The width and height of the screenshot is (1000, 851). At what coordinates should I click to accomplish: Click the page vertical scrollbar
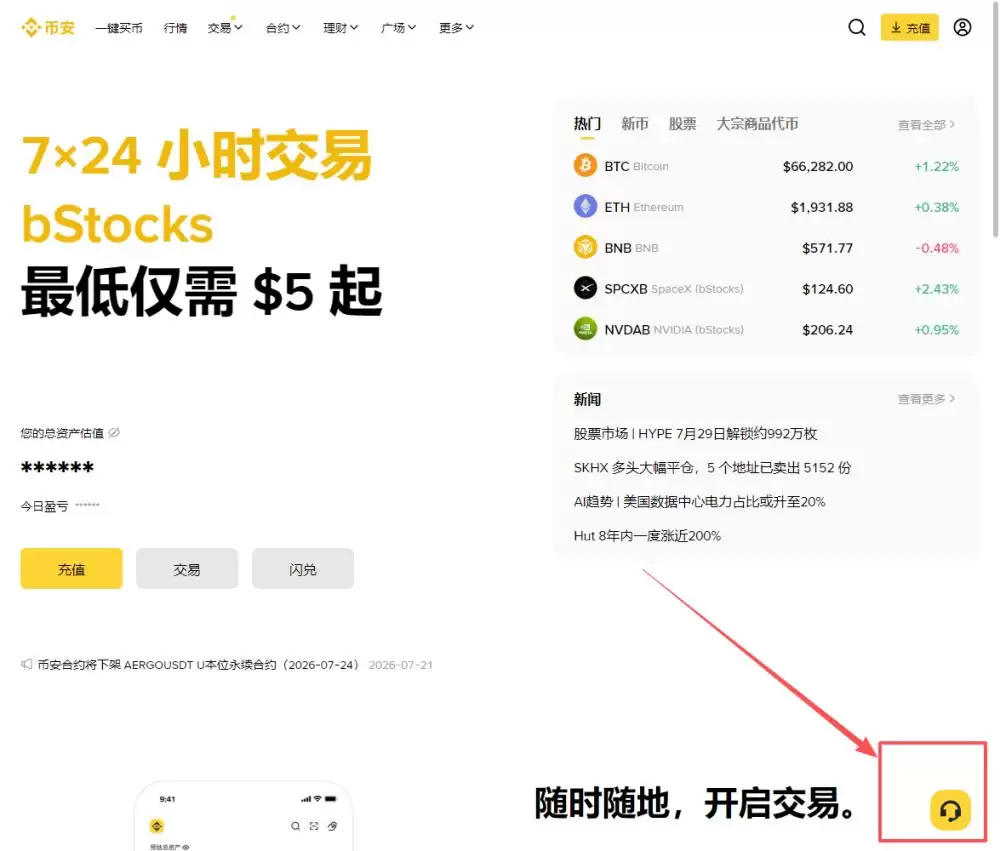995,119
